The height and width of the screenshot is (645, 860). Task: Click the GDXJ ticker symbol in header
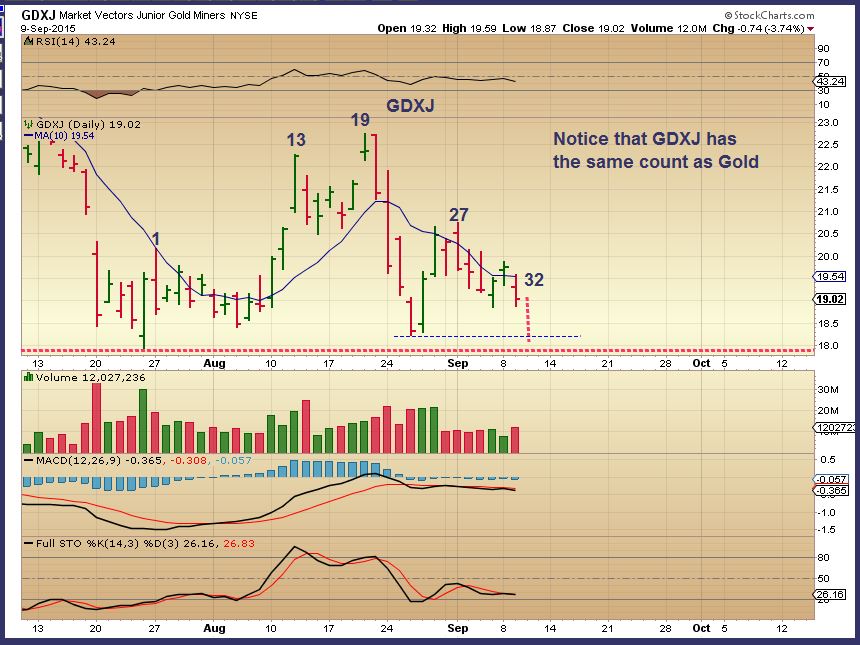(38, 15)
